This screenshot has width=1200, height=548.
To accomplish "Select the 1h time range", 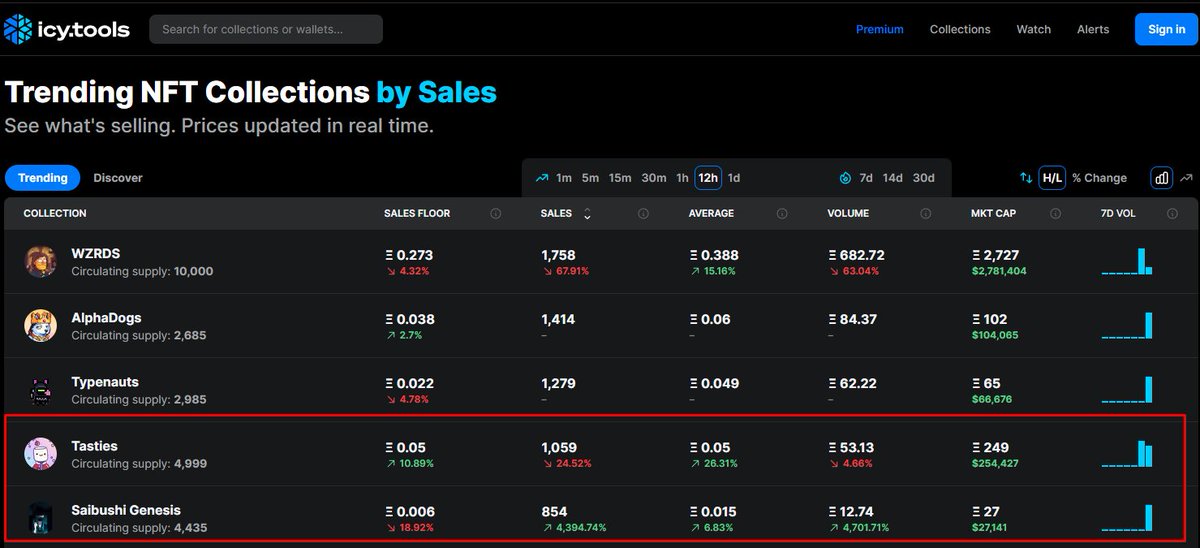I will [682, 178].
